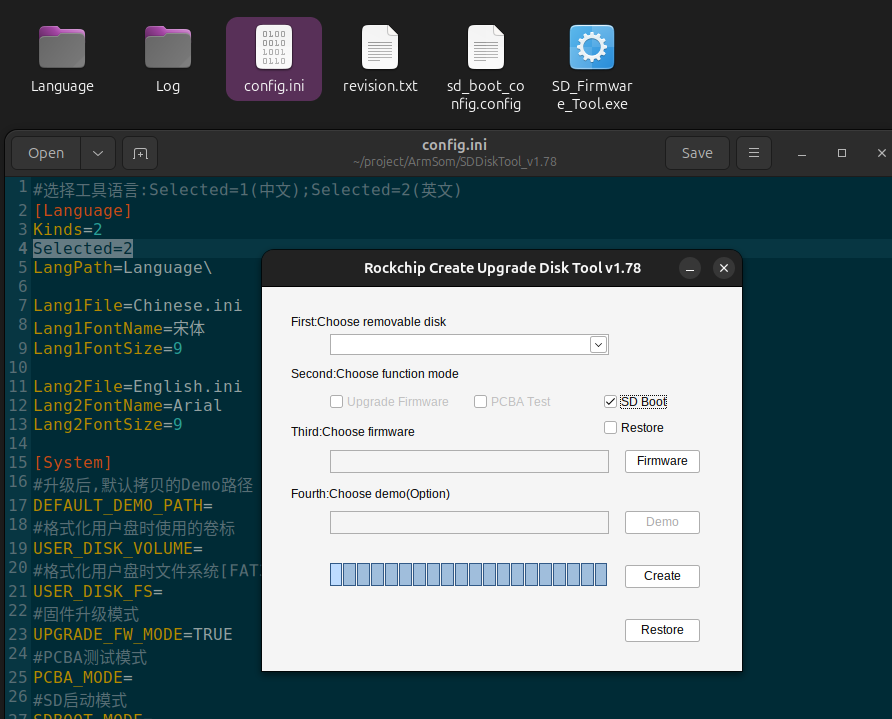
Task: Open the text editor hamburger menu
Action: (754, 153)
